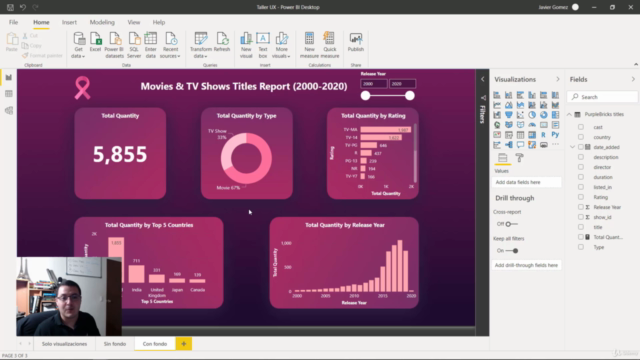Connect to SQL Server
640x360 pixels.
[x=134, y=45]
